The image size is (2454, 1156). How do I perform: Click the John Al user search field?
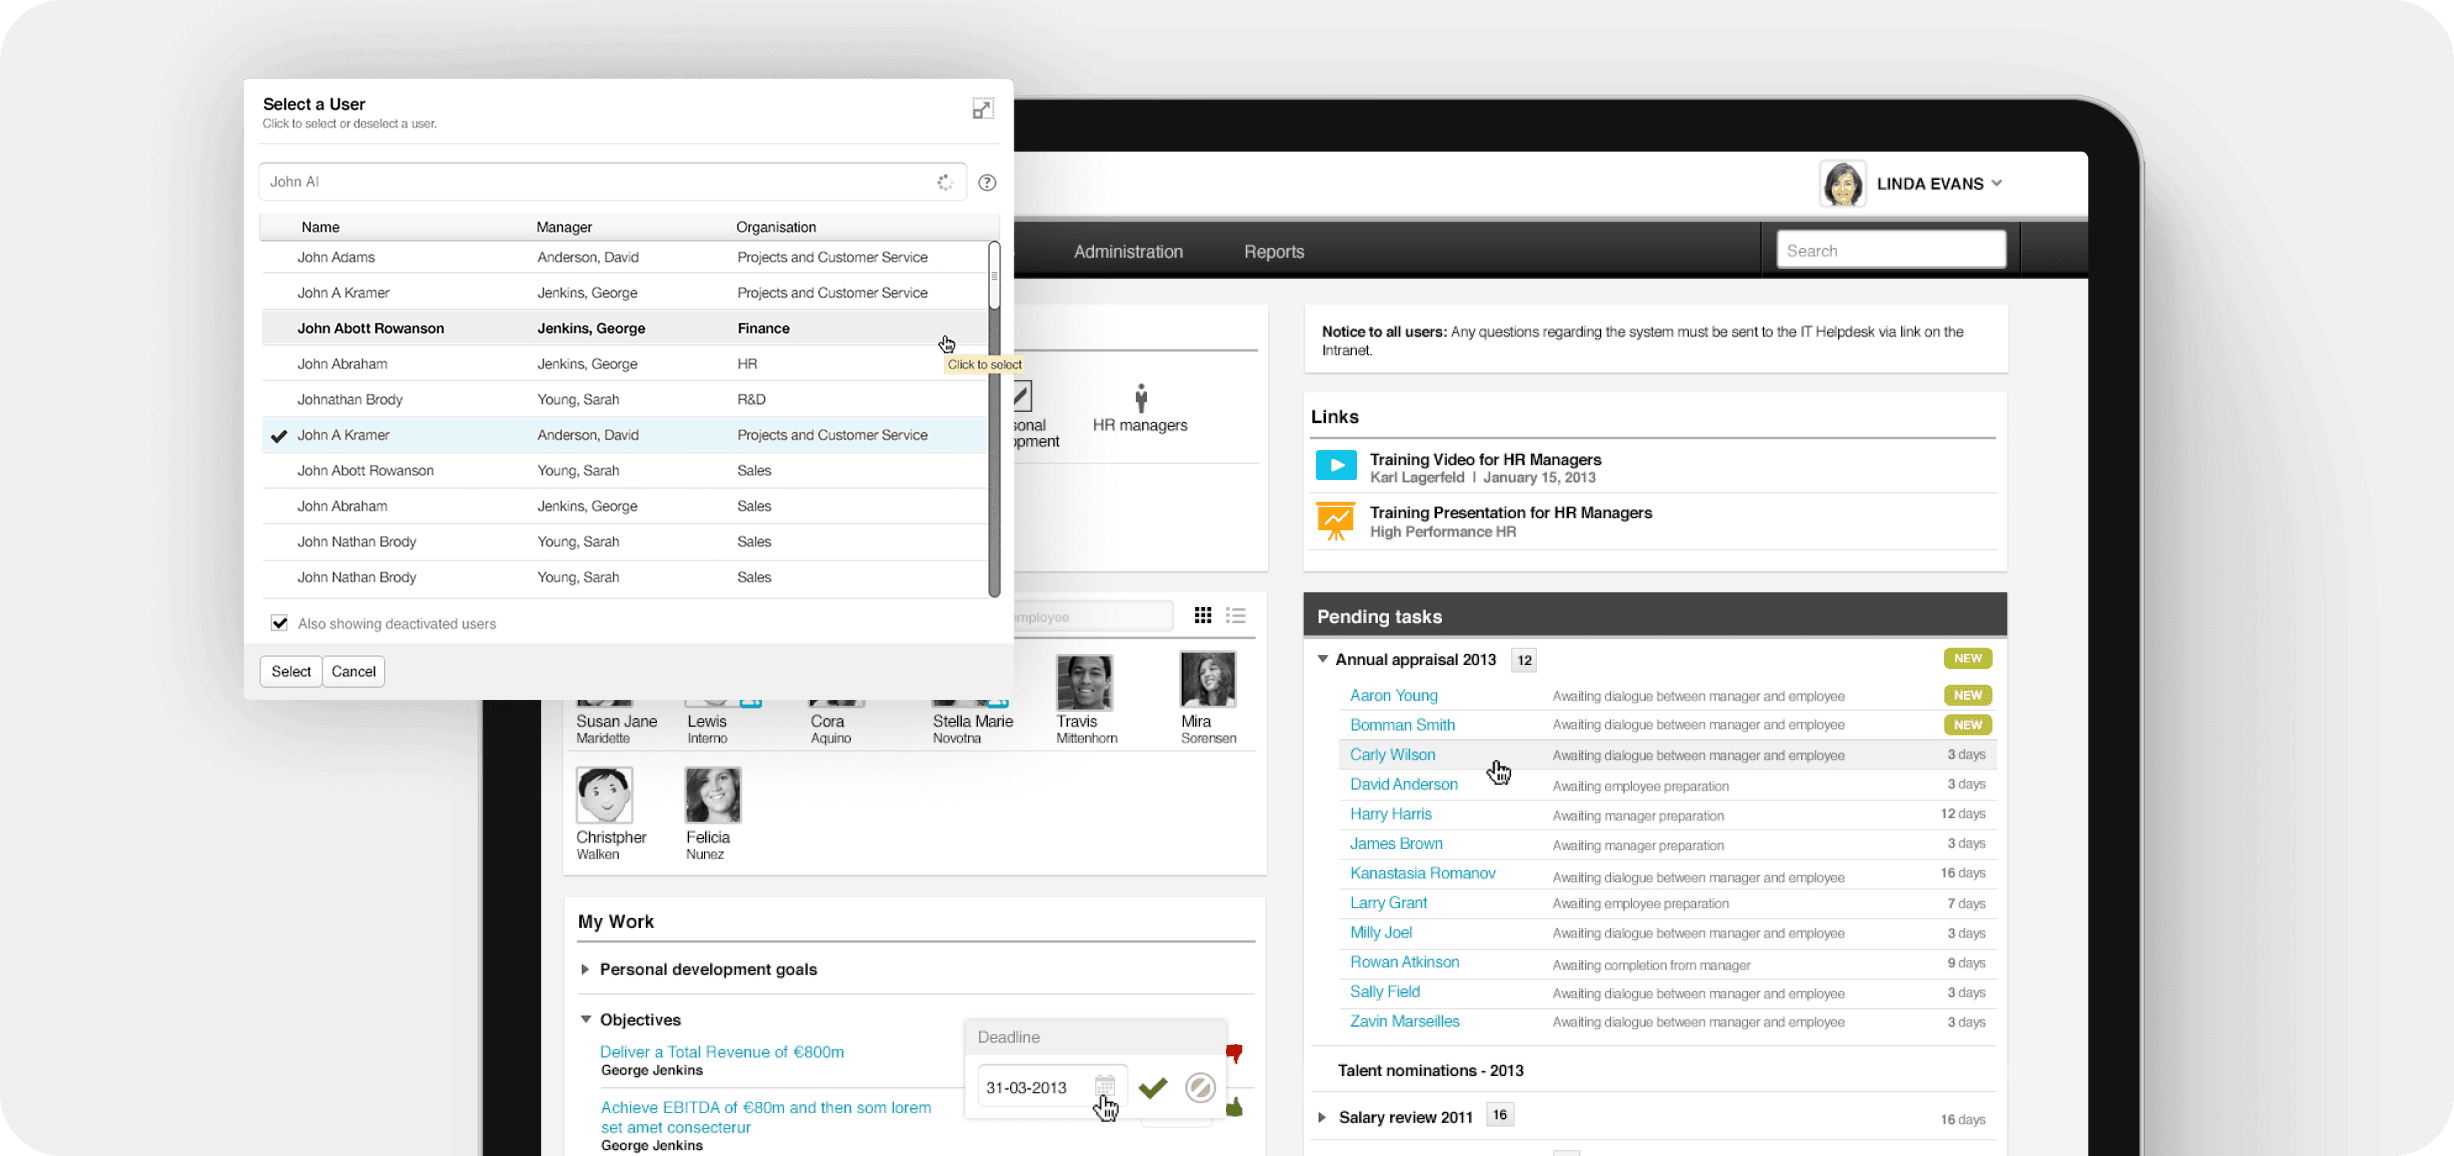coord(612,182)
